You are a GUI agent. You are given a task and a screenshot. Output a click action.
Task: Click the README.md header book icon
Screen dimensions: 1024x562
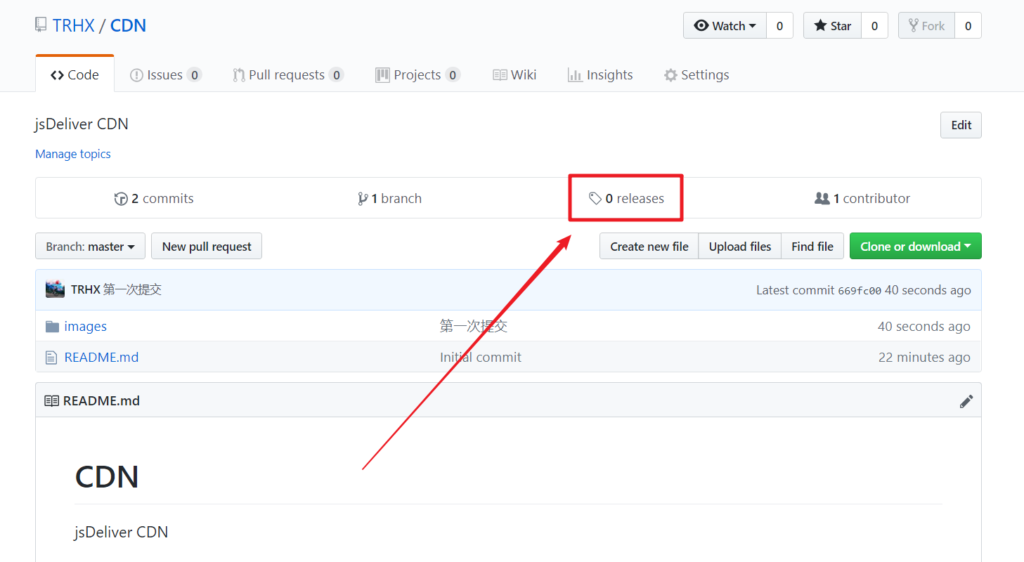52,401
